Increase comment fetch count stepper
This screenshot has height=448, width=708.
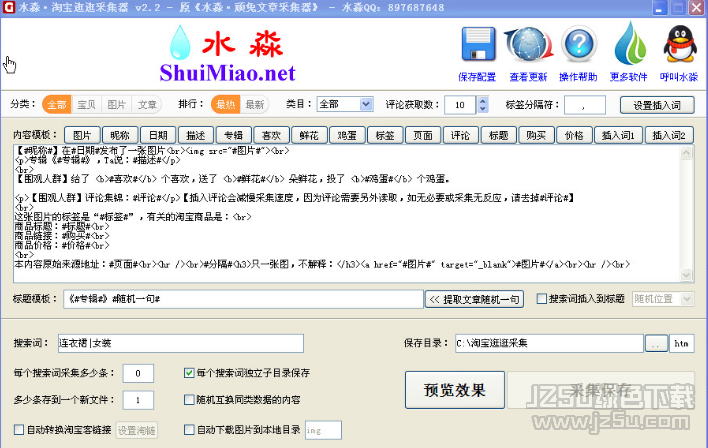[483, 101]
